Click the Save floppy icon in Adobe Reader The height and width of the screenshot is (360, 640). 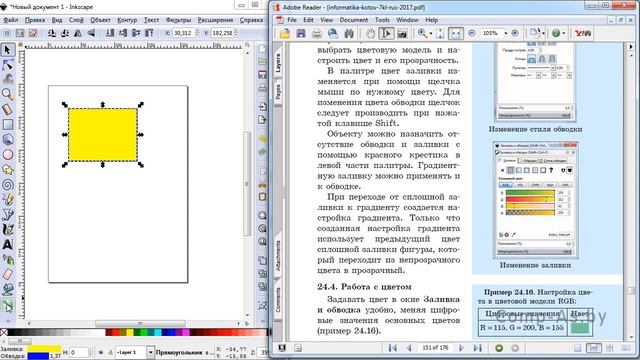click(x=301, y=33)
